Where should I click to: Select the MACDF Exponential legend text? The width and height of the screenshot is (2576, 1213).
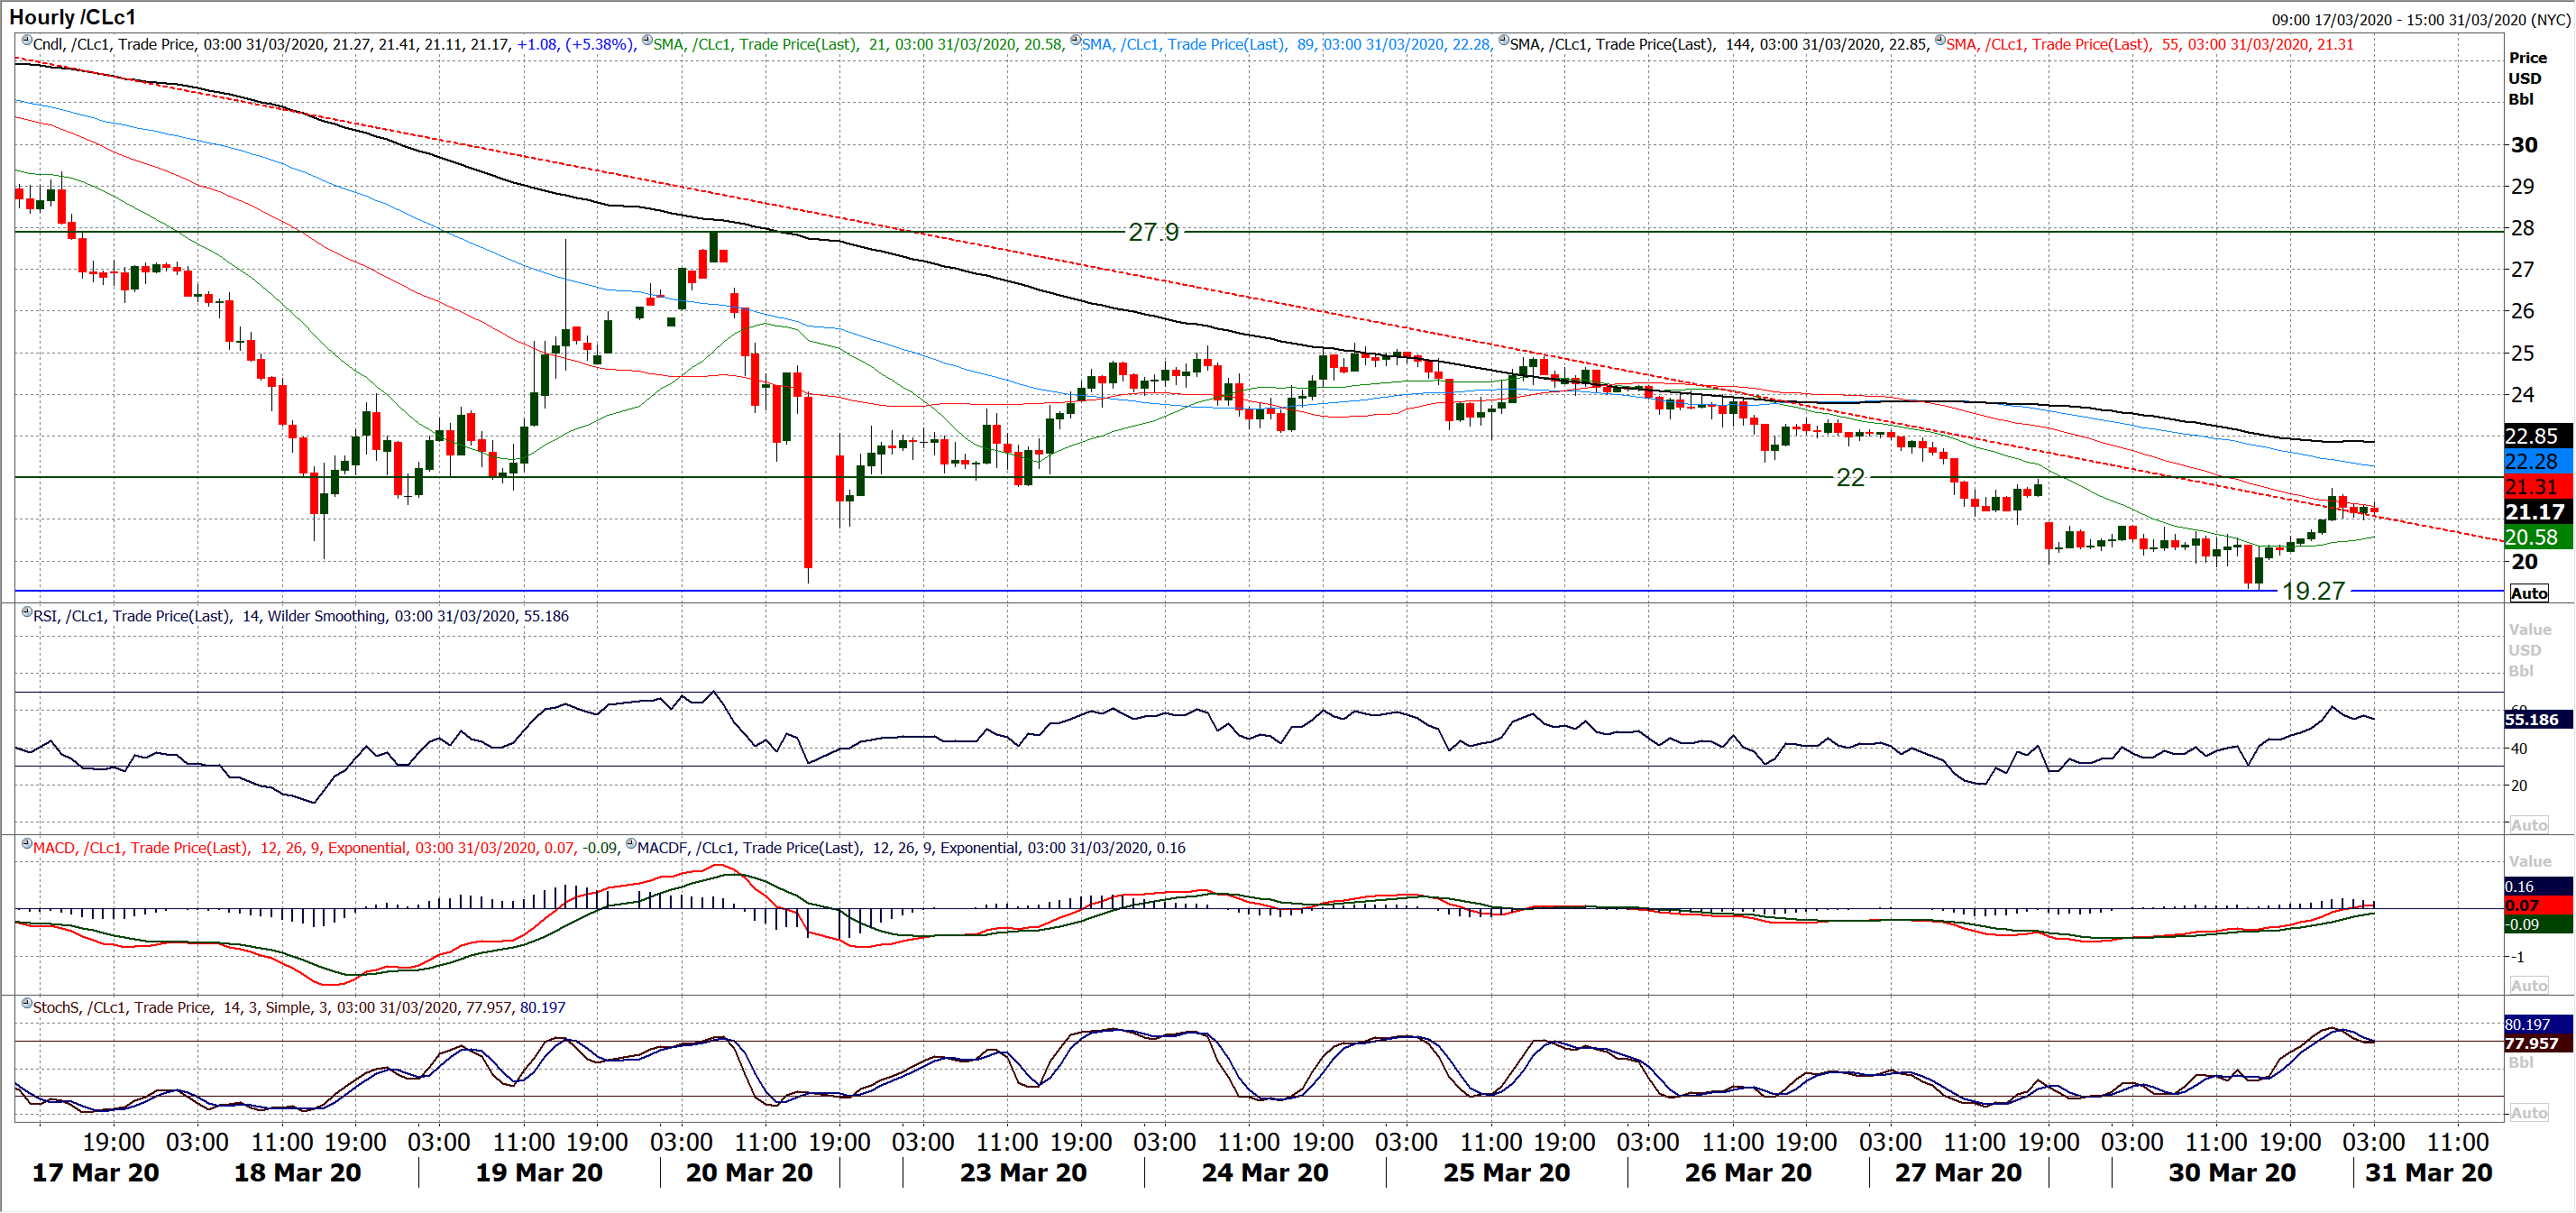pos(911,848)
